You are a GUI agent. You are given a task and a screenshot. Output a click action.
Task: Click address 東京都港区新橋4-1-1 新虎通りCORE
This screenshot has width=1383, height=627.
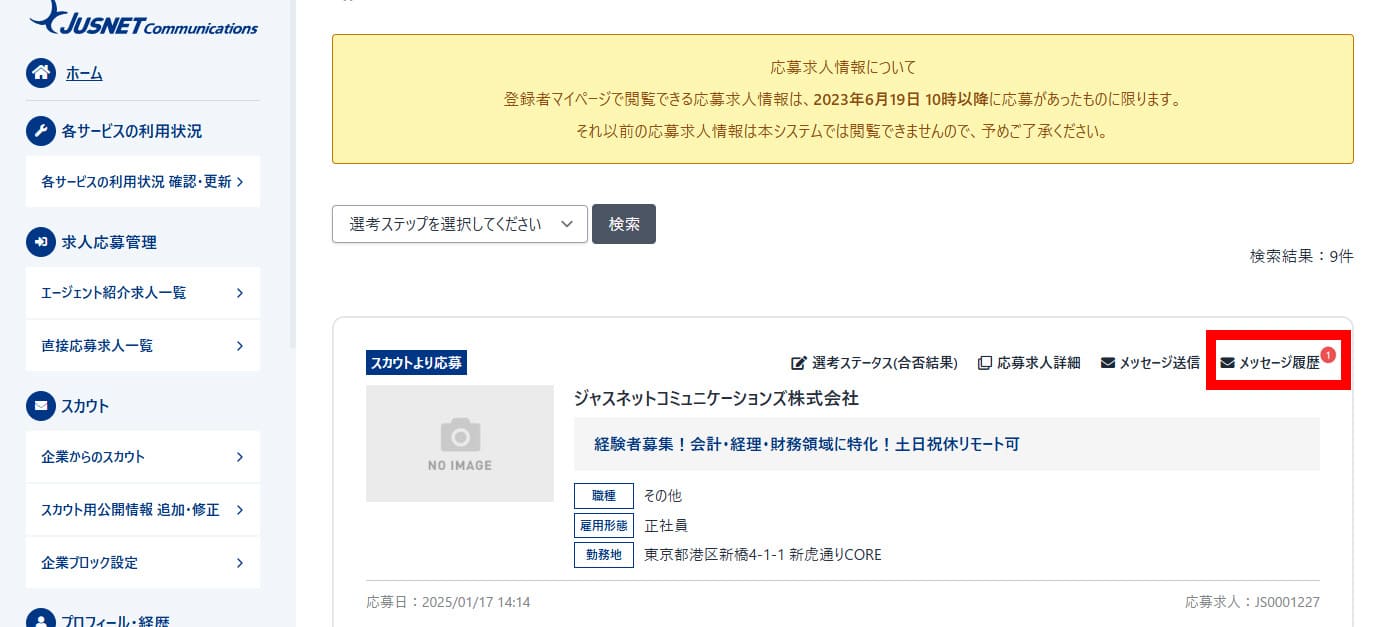[x=763, y=554]
